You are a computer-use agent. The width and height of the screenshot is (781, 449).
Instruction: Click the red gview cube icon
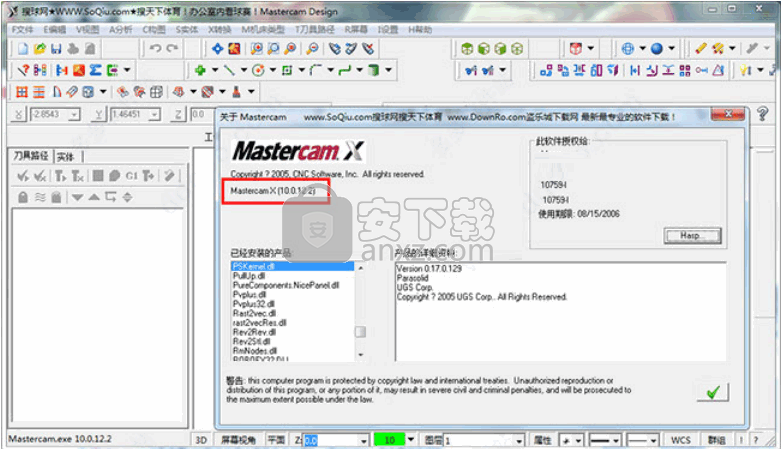[576, 48]
